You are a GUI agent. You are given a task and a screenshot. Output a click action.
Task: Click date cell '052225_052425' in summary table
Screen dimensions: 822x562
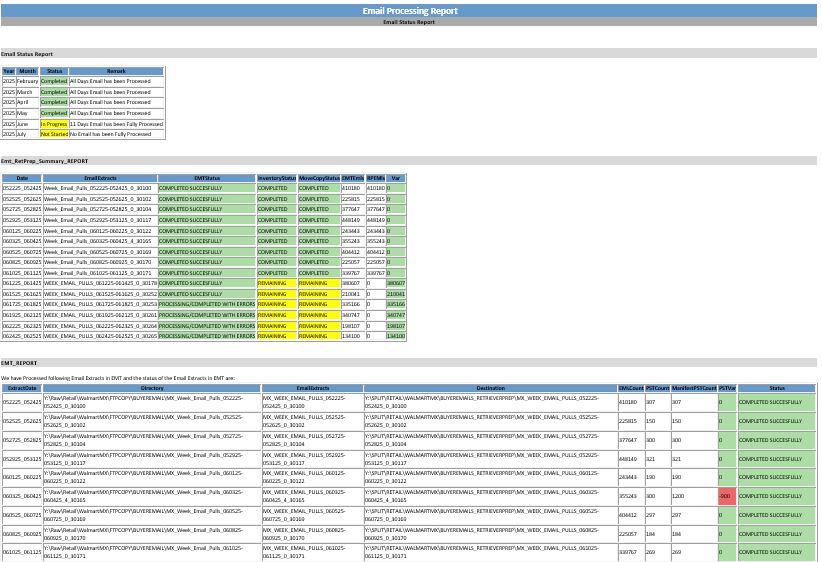pos(22,188)
